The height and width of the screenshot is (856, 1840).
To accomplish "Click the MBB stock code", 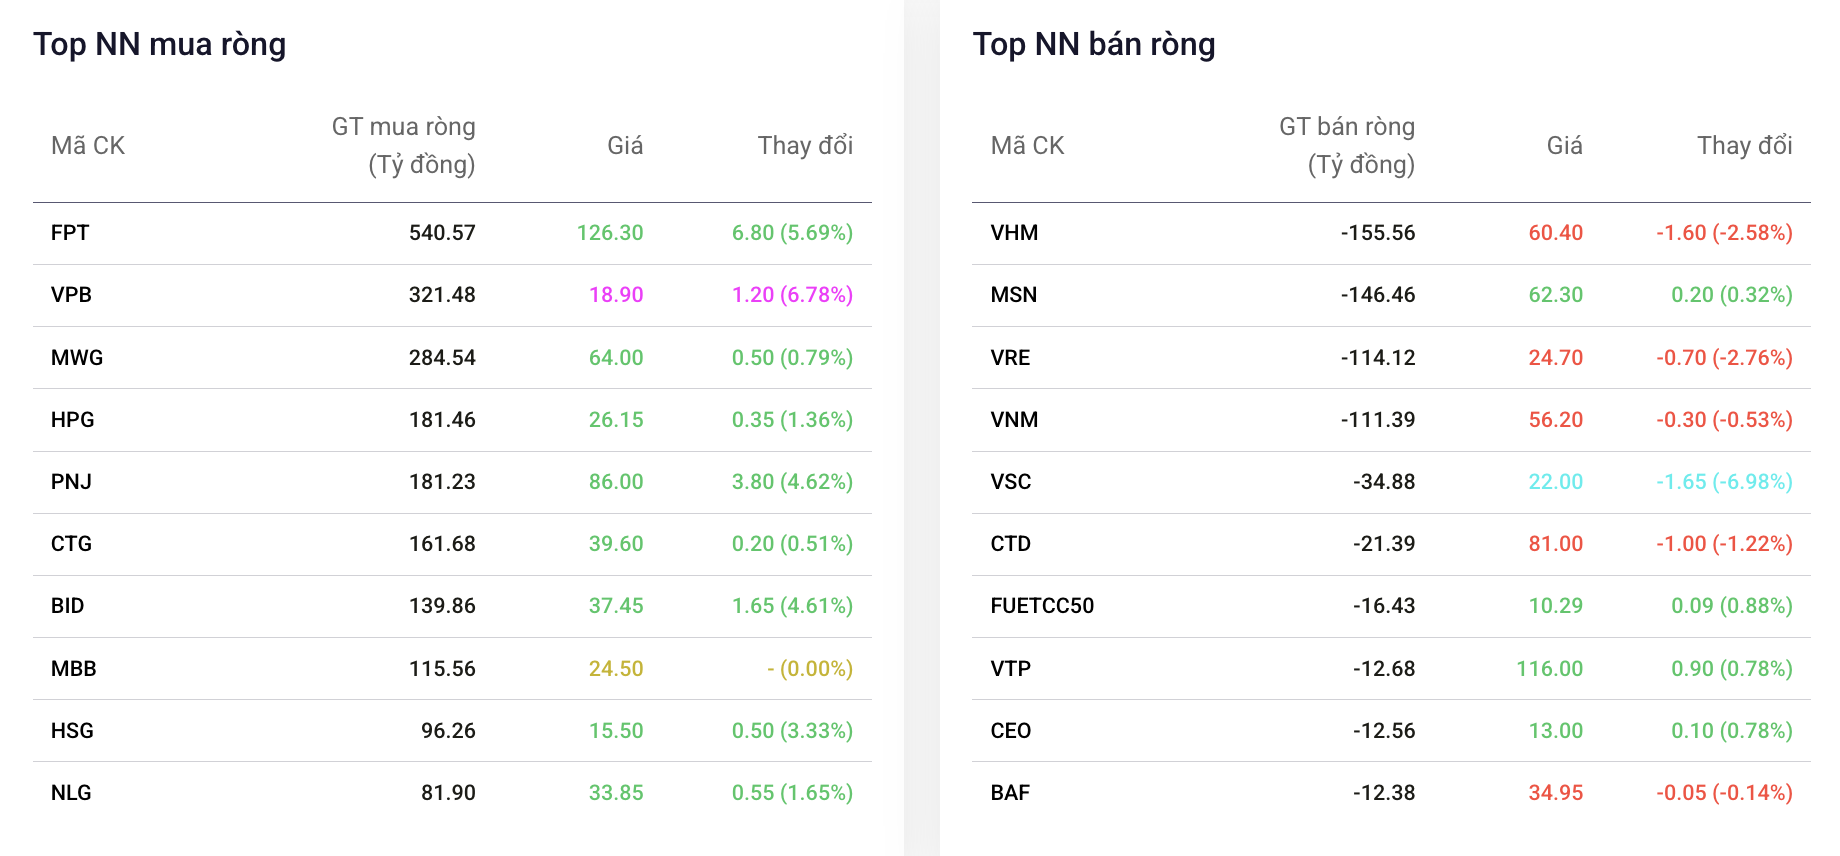I will tap(74, 669).
